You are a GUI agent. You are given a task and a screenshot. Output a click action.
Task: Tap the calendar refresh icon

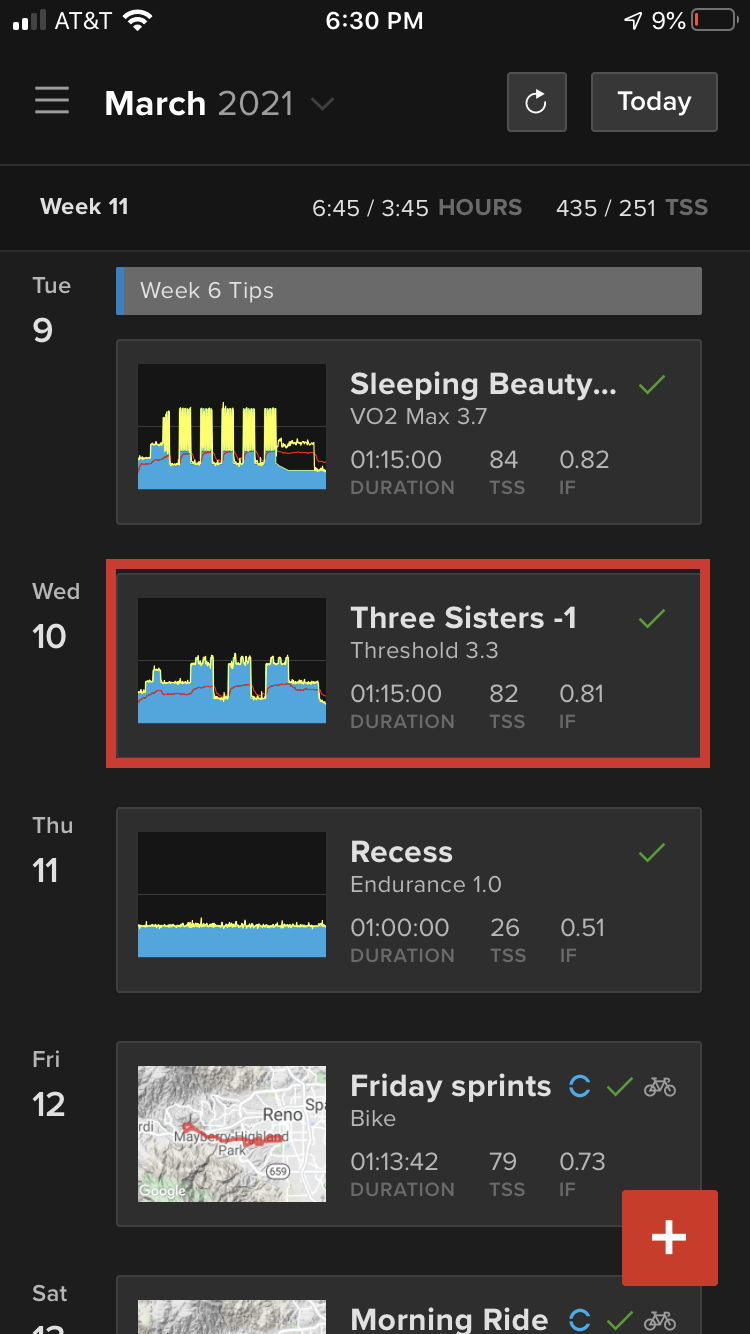537,102
